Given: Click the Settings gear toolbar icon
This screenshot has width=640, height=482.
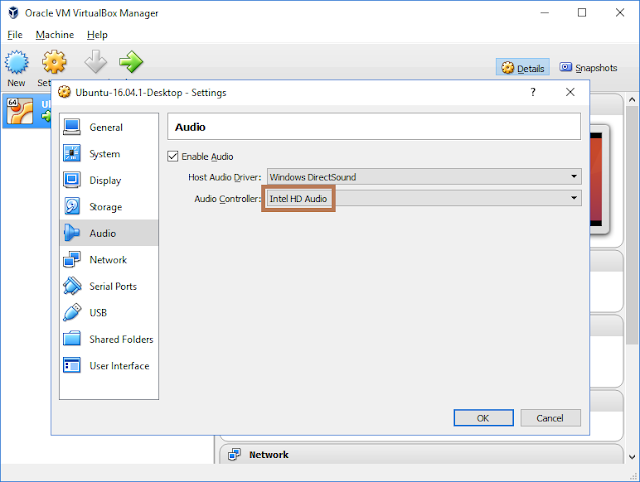Looking at the screenshot, I should (54, 62).
